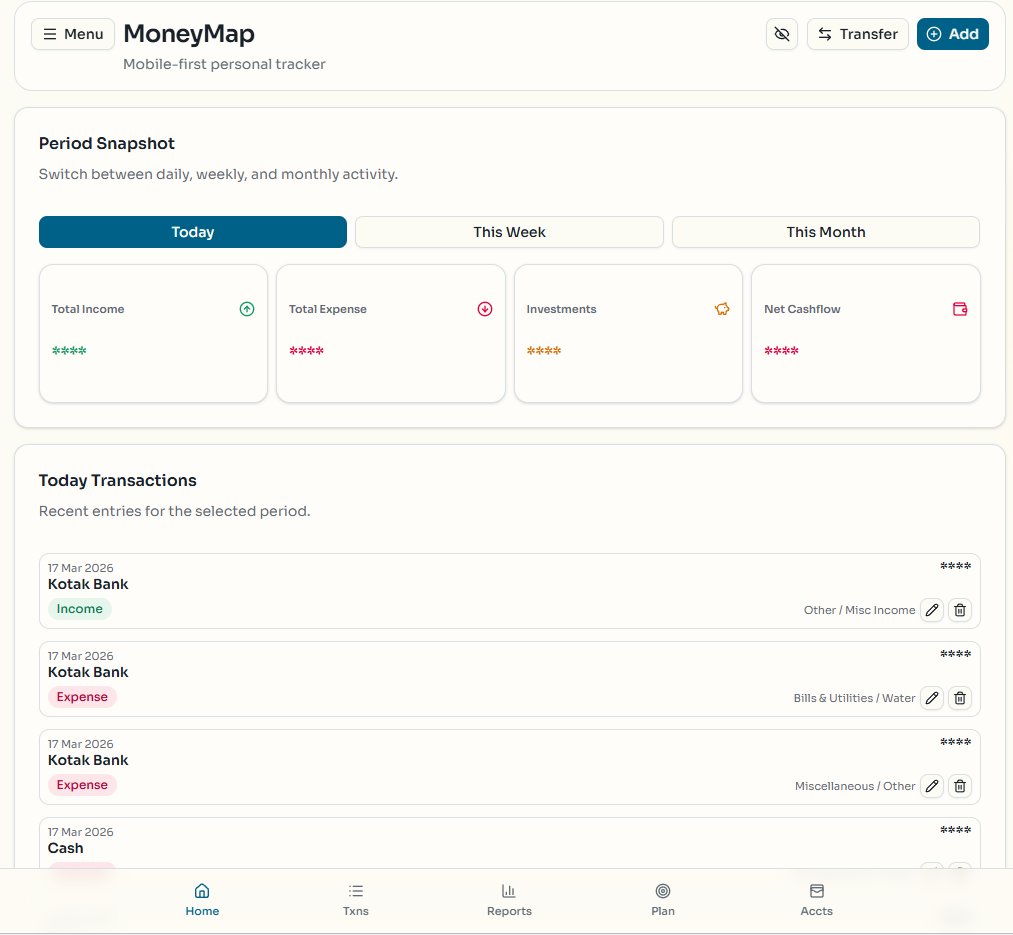Click the Bills & Utilities / Water text
This screenshot has height=935, width=1013.
click(854, 698)
